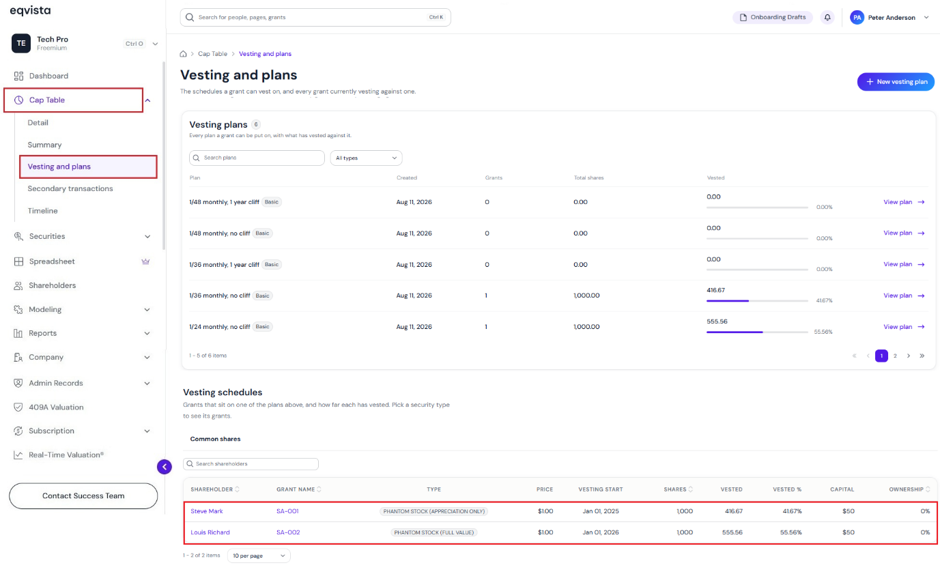The width and height of the screenshot is (940, 574).
Task: Open Secondary transactions submenu item
Action: tap(70, 188)
